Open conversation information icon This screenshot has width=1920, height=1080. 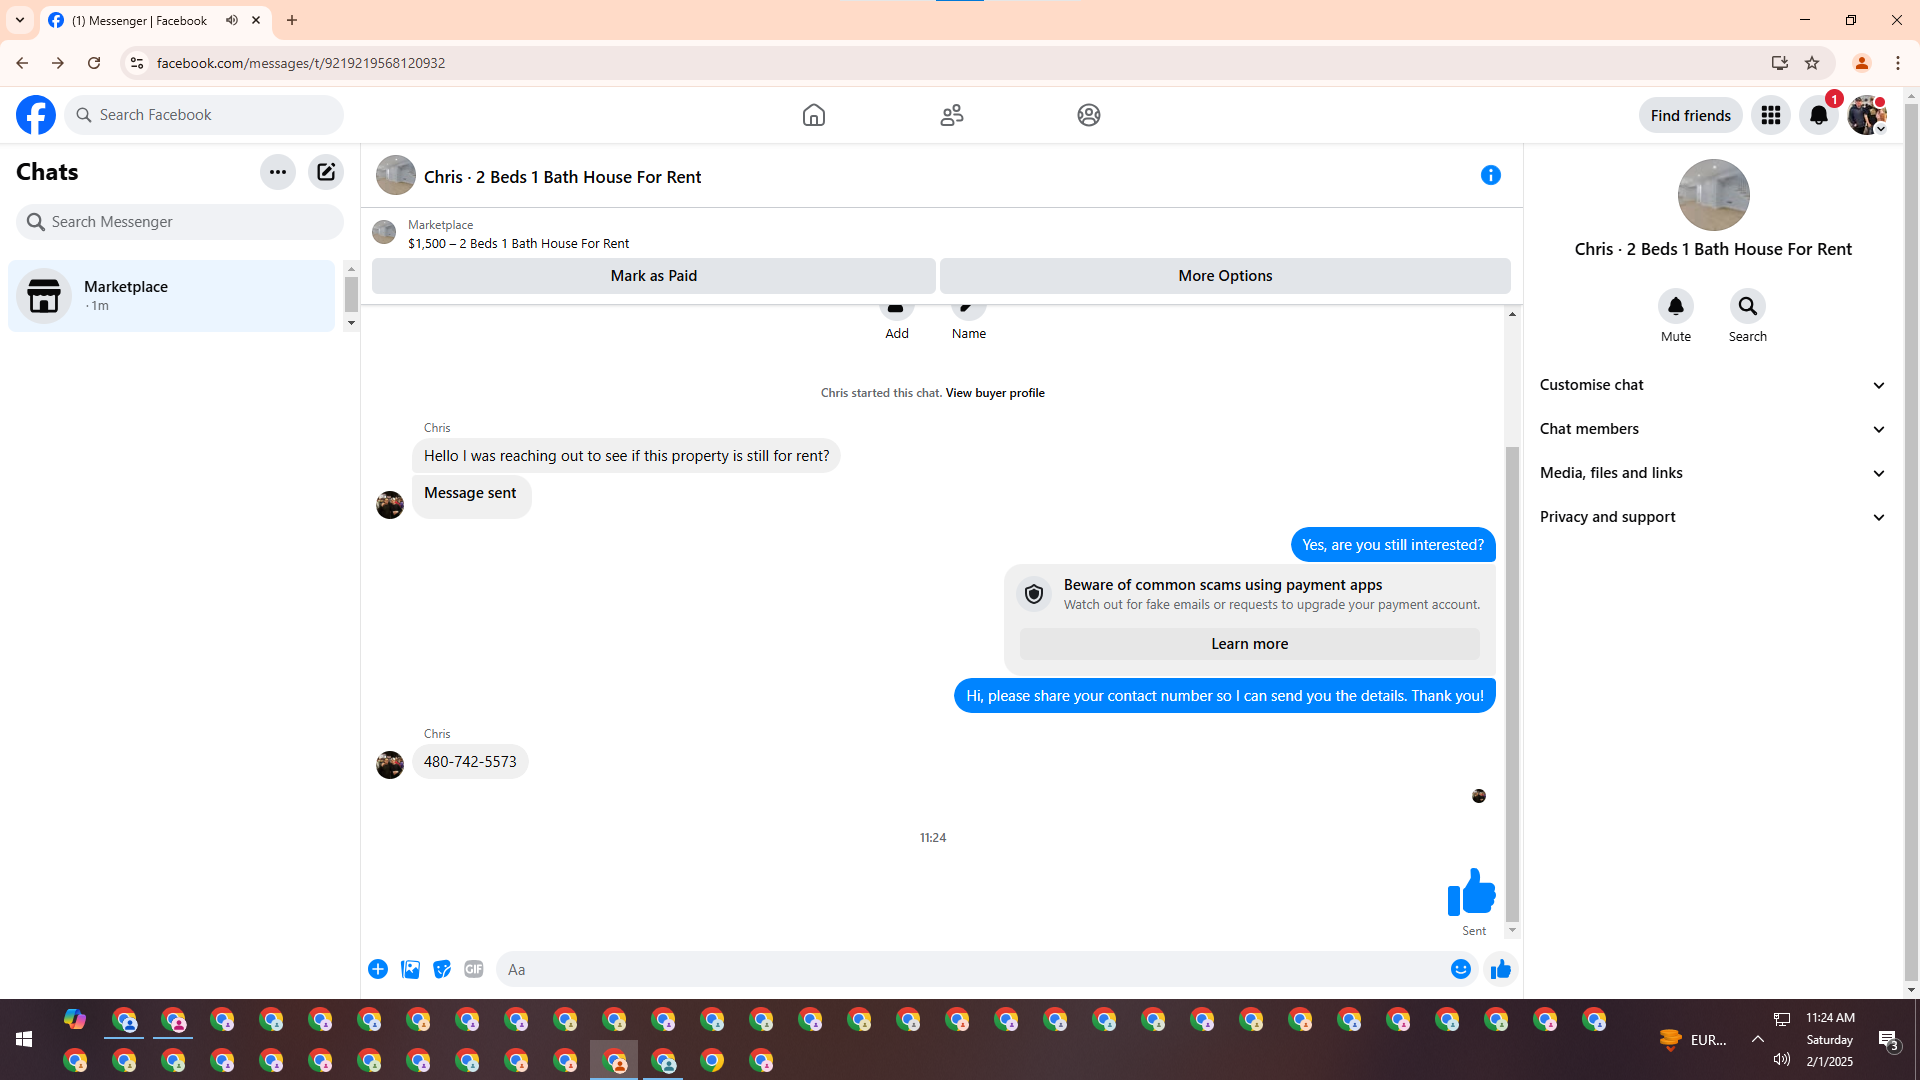pyautogui.click(x=1490, y=176)
